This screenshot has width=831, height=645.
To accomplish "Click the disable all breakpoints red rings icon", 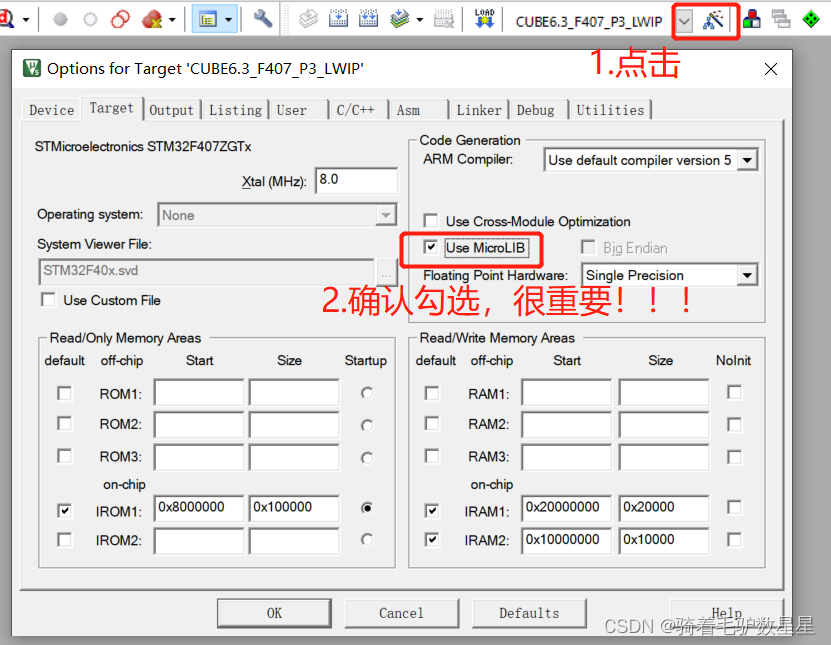I will (120, 20).
